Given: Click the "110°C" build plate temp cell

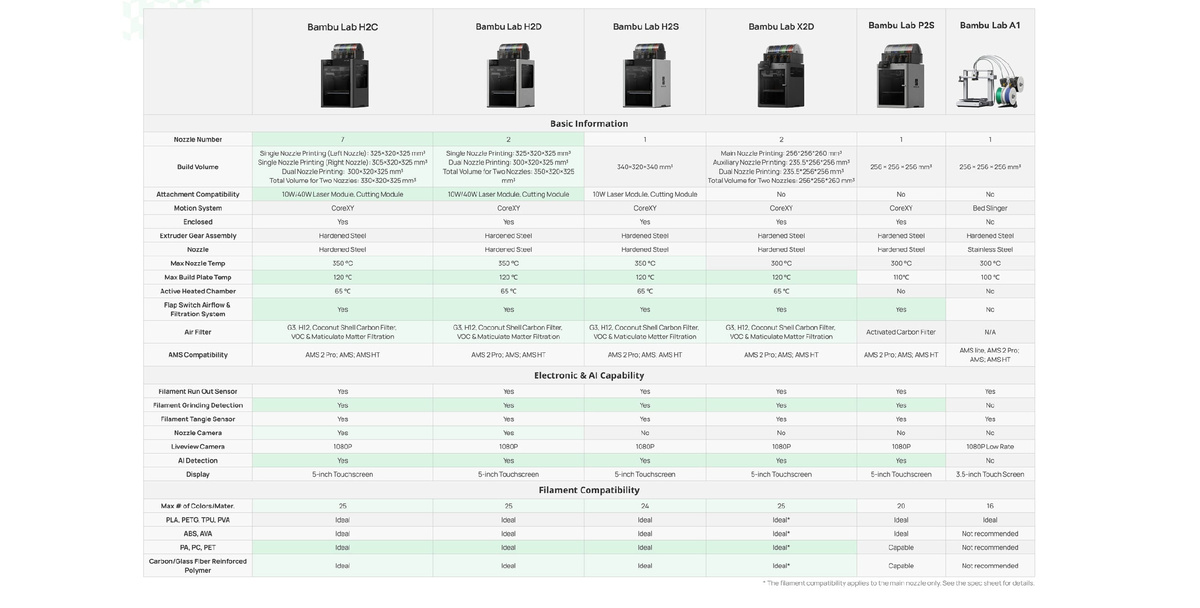Looking at the screenshot, I should pyautogui.click(x=901, y=277).
